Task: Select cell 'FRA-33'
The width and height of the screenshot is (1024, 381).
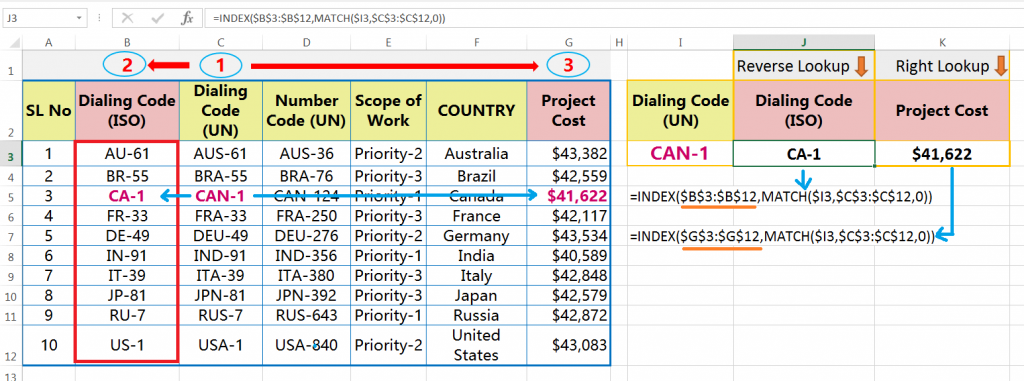Action: pos(221,216)
